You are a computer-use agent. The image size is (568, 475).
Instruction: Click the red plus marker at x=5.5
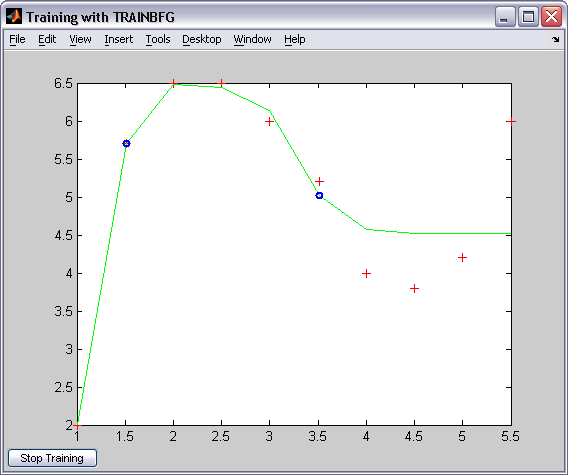(x=511, y=121)
